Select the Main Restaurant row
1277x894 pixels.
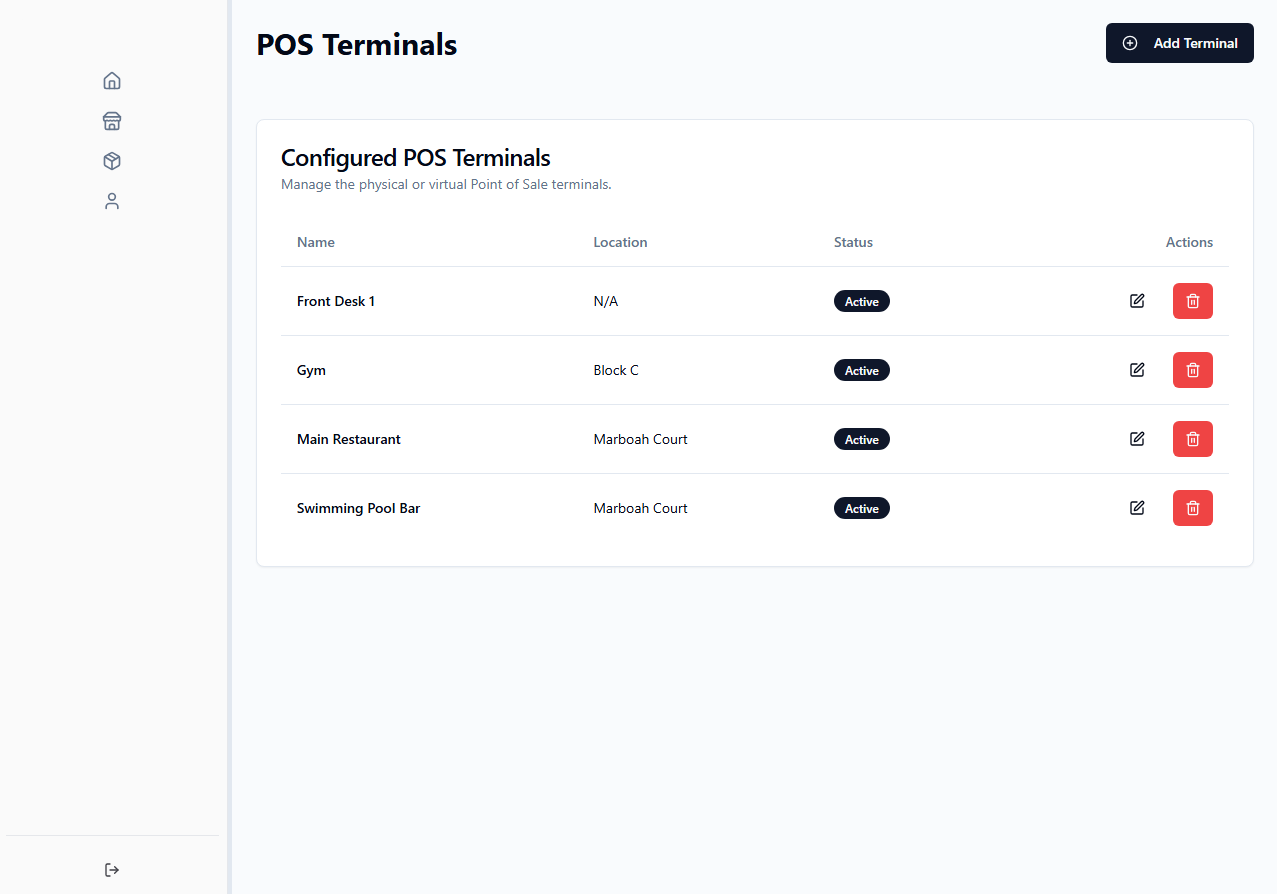tap(700, 438)
